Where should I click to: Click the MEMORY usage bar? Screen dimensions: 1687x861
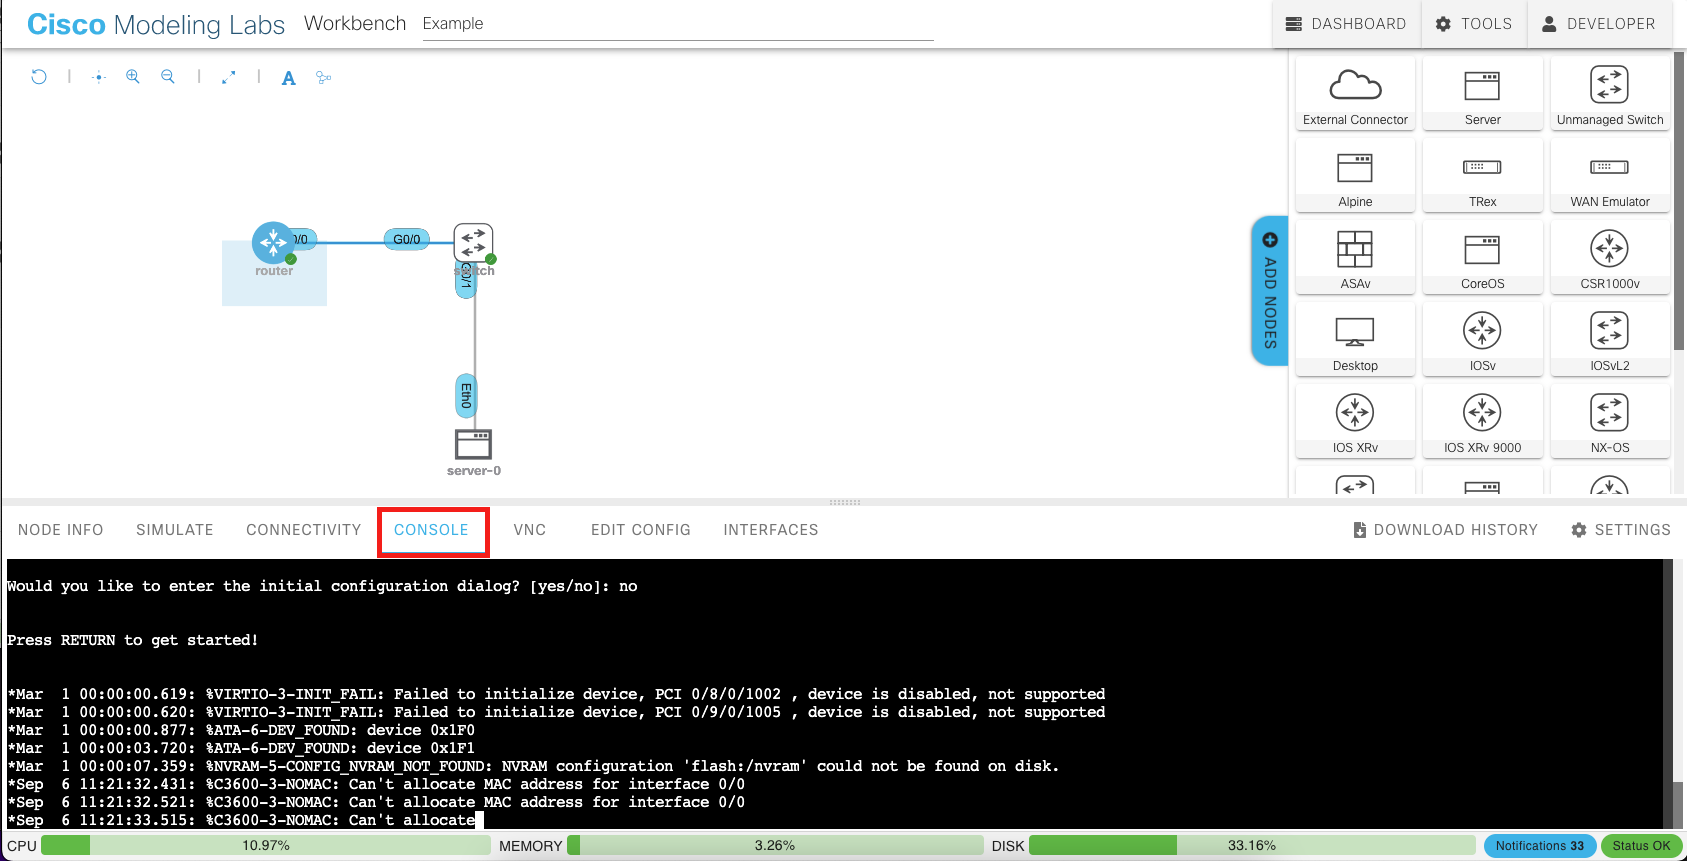click(x=775, y=846)
